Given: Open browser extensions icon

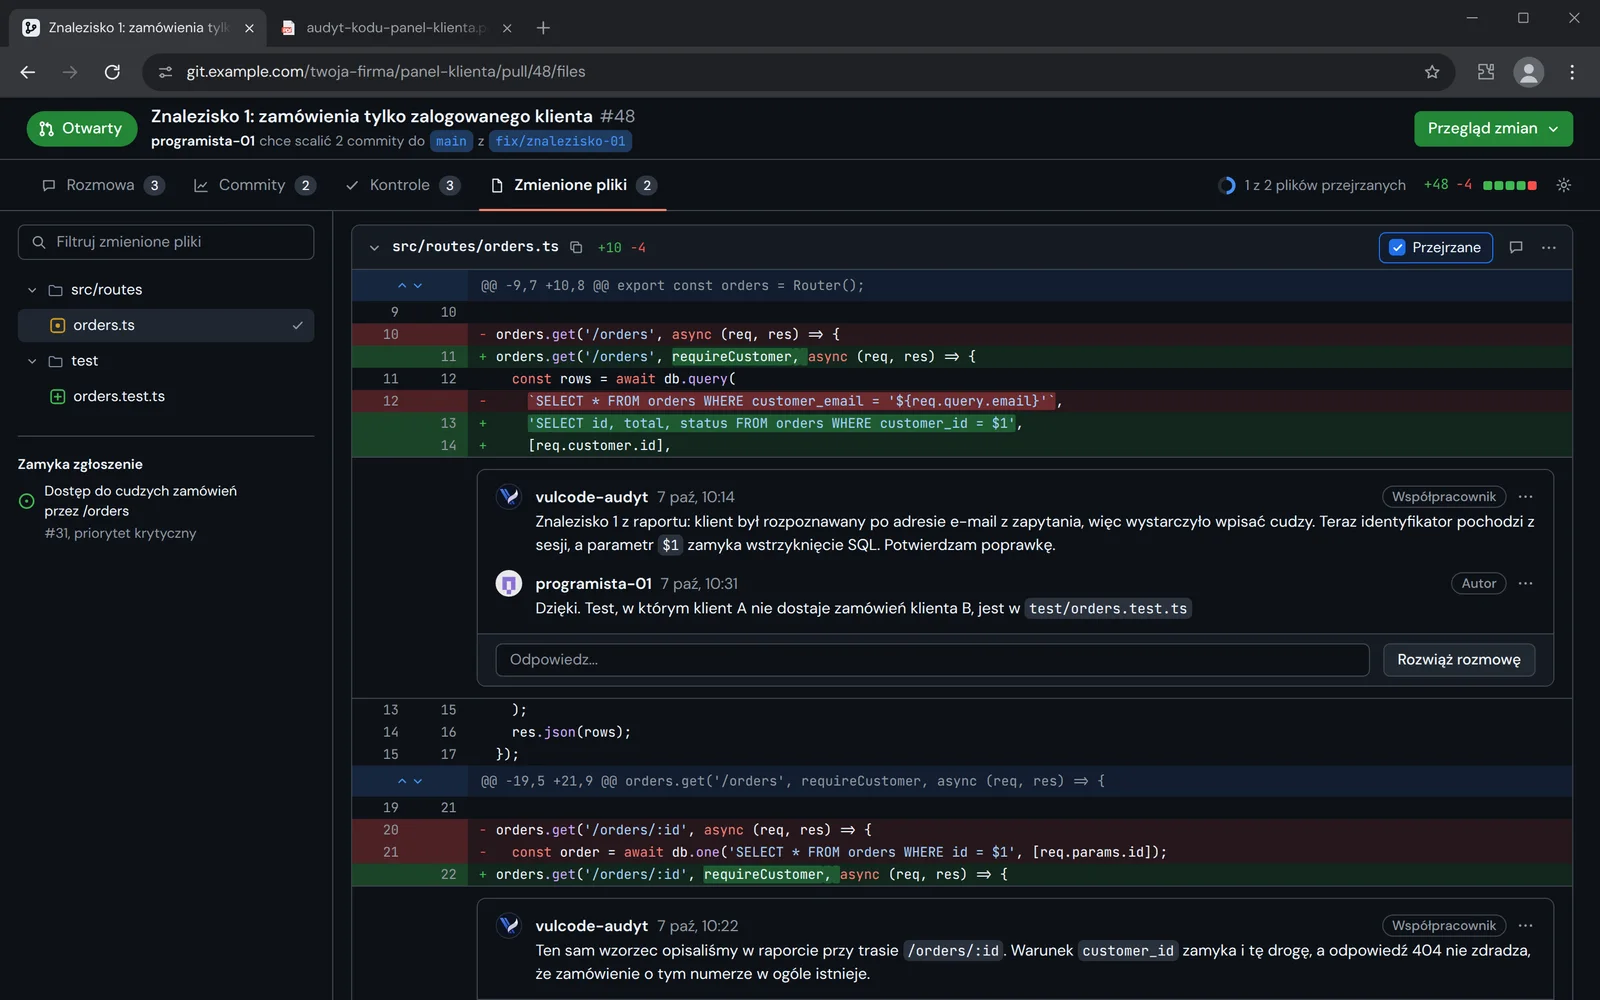Looking at the screenshot, I should (1486, 72).
